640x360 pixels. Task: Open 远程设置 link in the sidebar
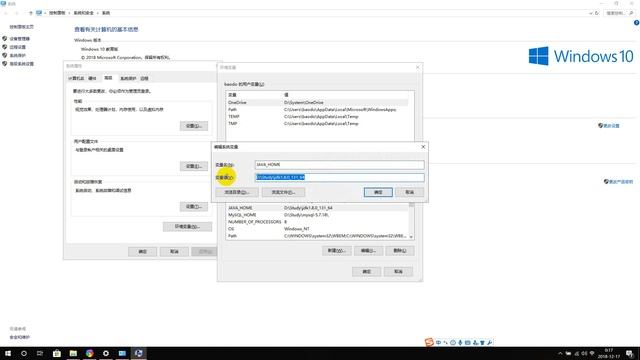point(18,47)
